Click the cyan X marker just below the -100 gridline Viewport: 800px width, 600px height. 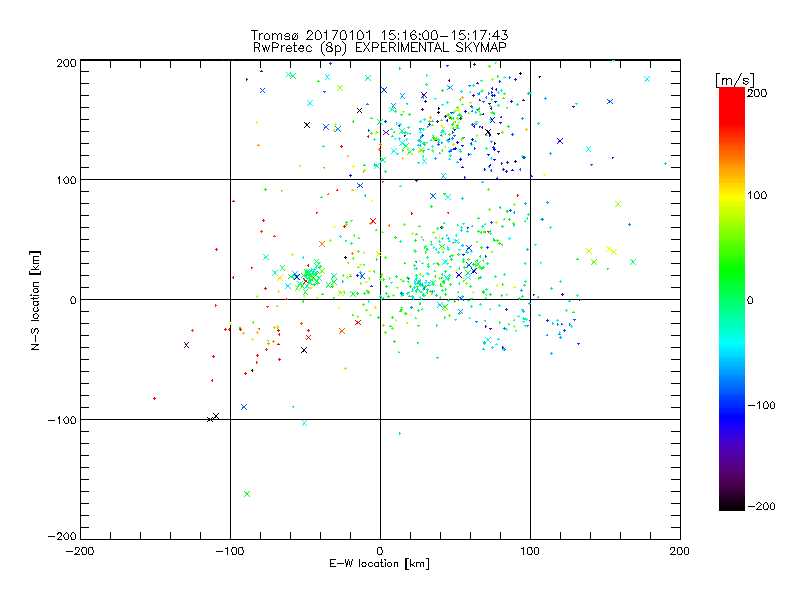click(305, 423)
